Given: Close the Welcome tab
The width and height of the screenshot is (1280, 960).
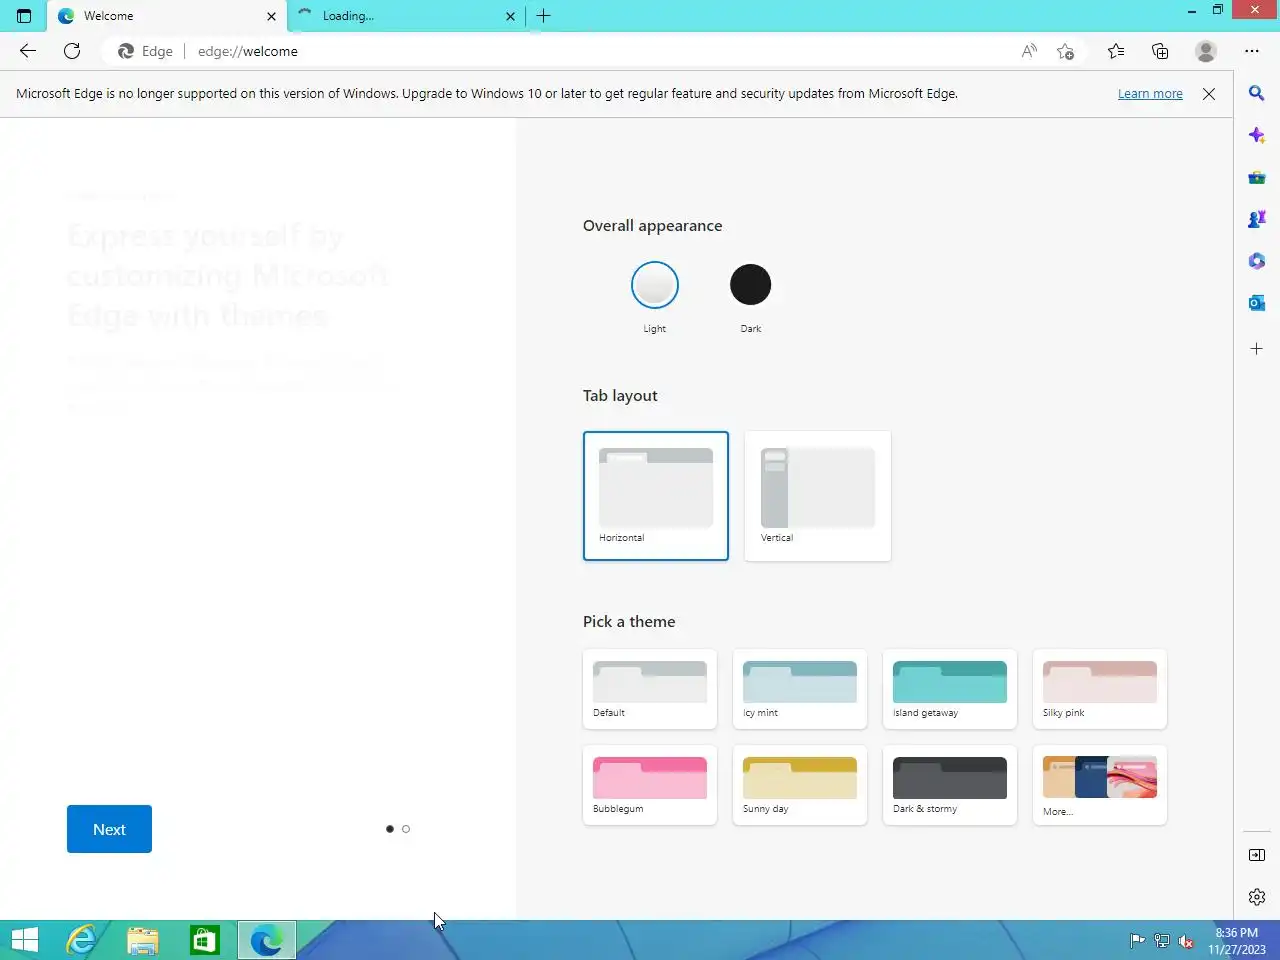Looking at the screenshot, I should 271,16.
